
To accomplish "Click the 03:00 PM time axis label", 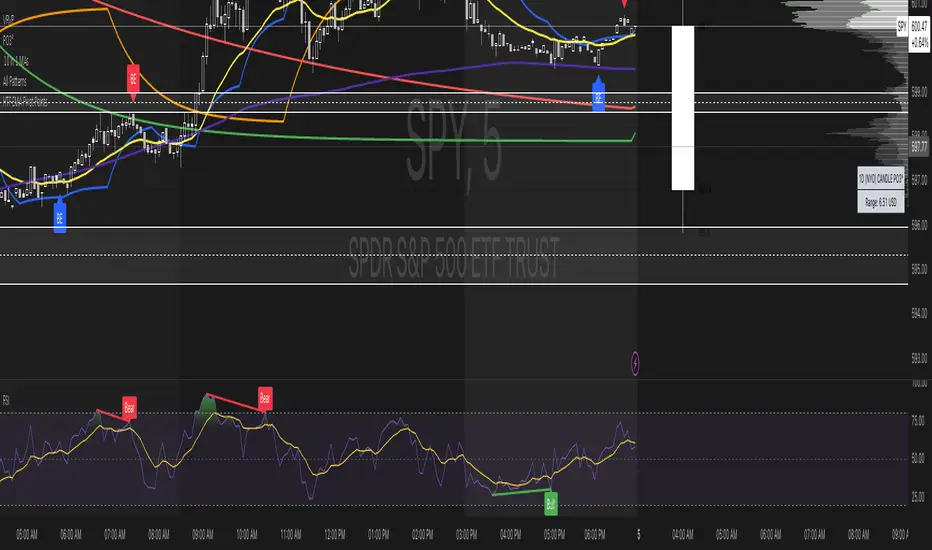I will pyautogui.click(x=467, y=535).
